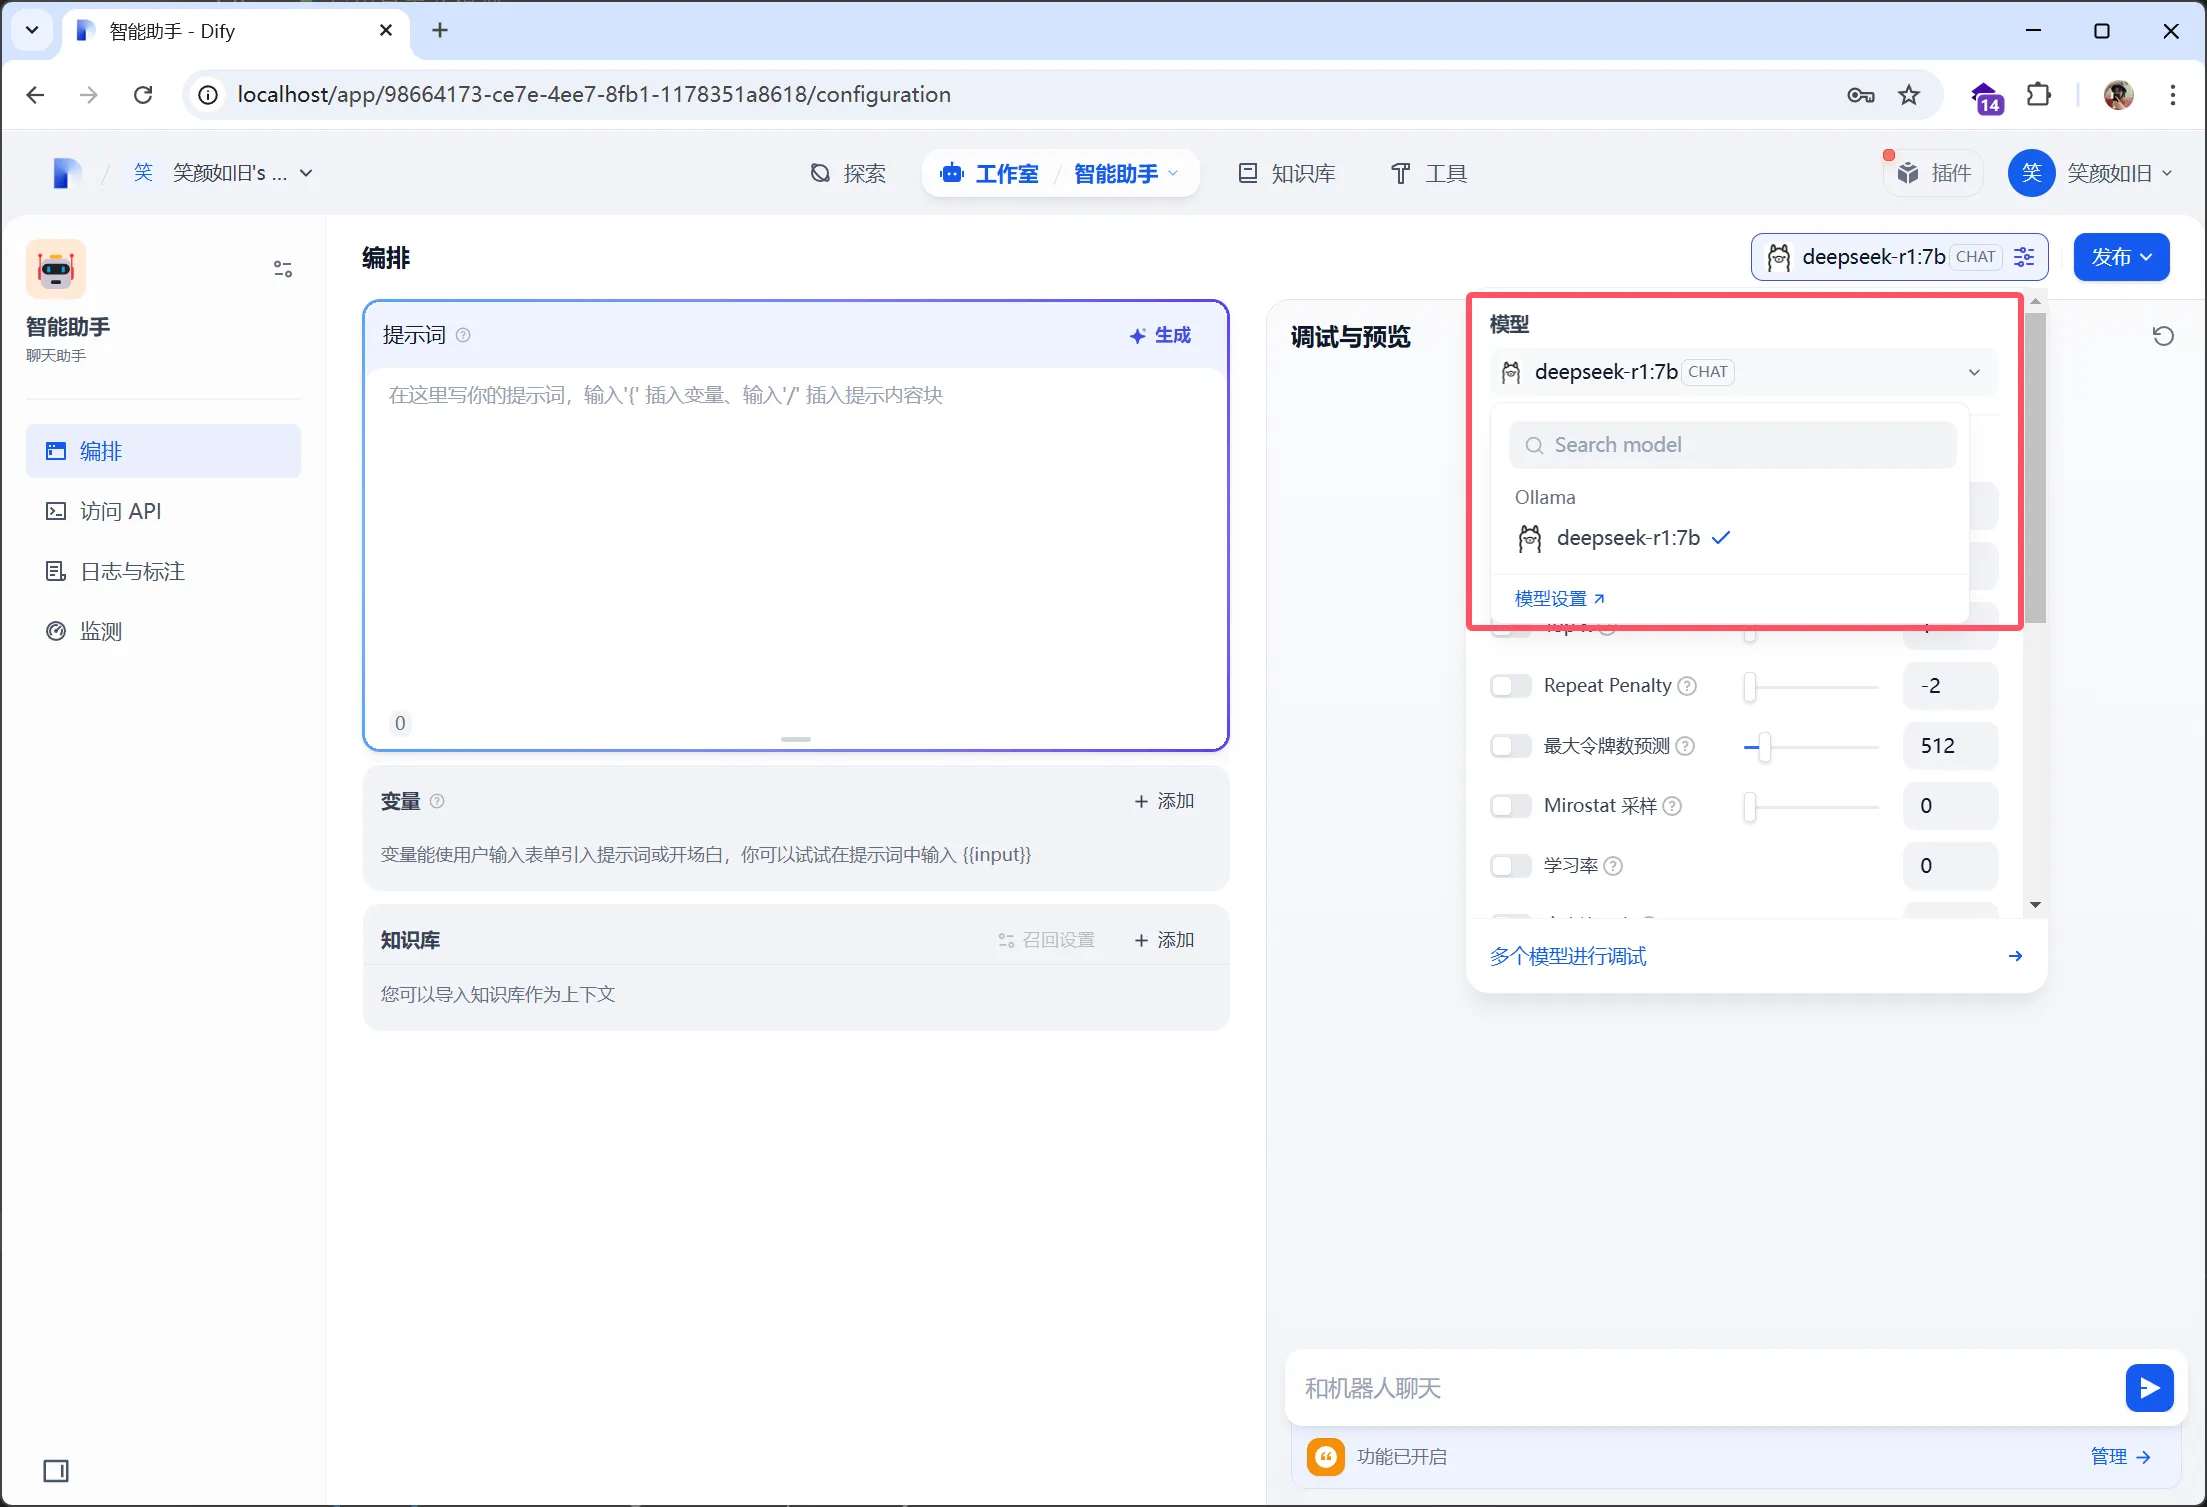The image size is (2207, 1507).
Task: Click the site info icon in address bar
Action: click(208, 95)
